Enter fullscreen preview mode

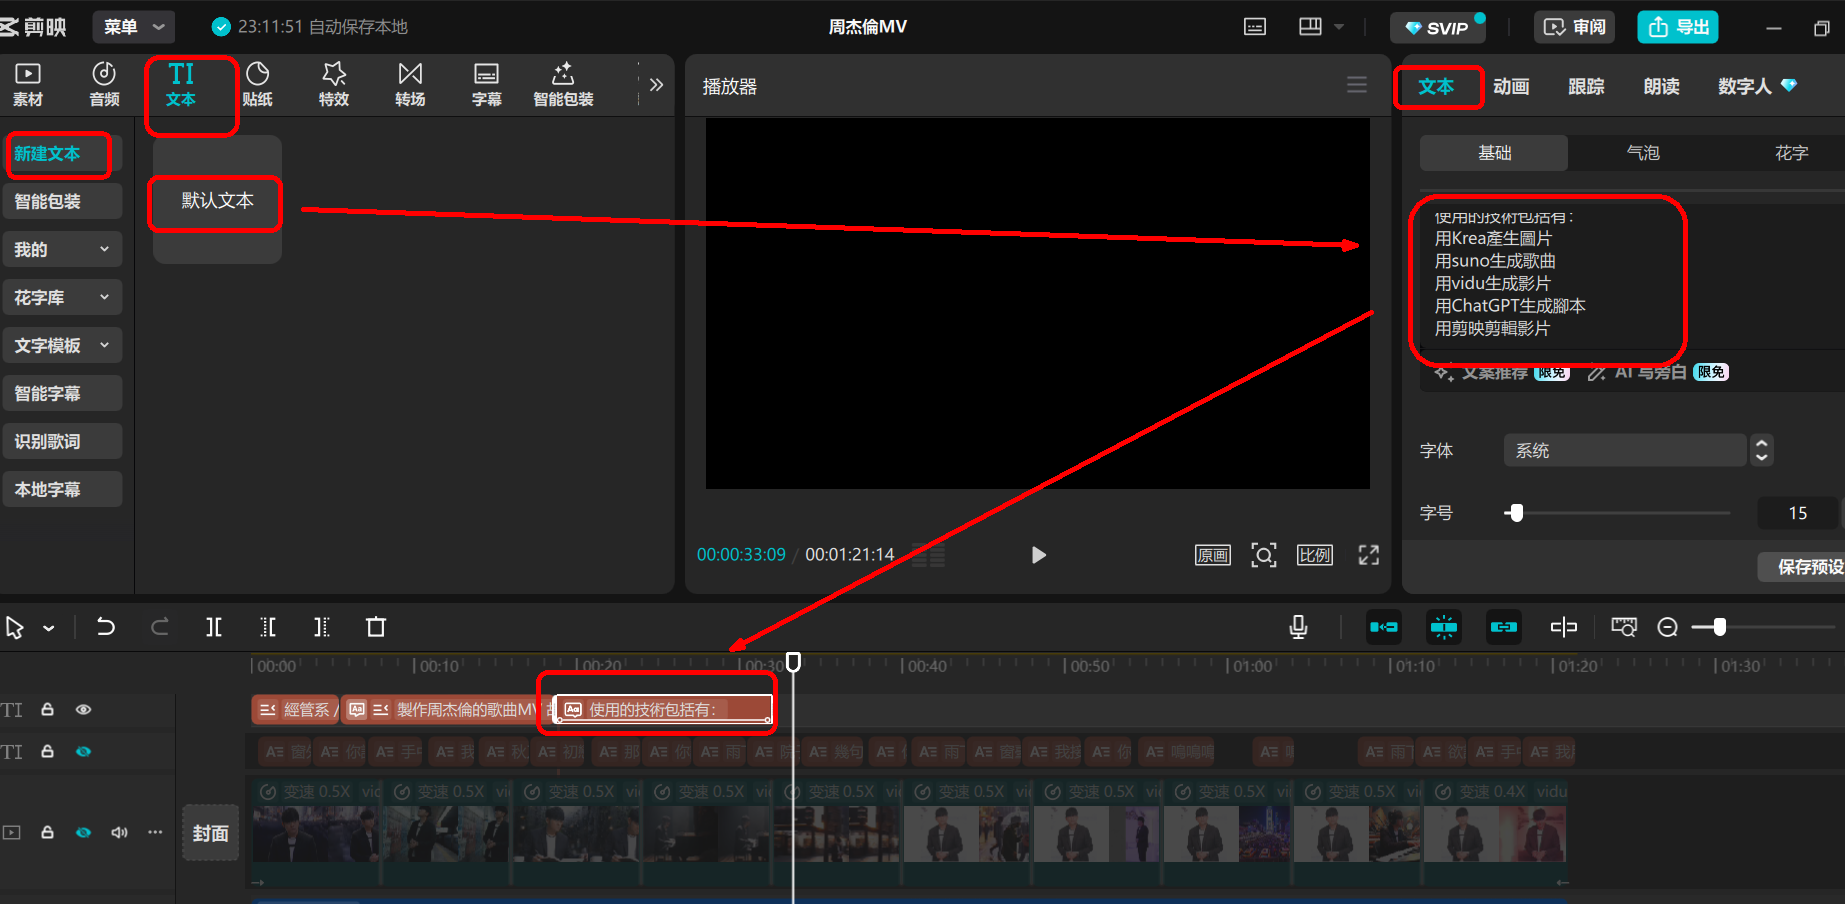pos(1368,555)
